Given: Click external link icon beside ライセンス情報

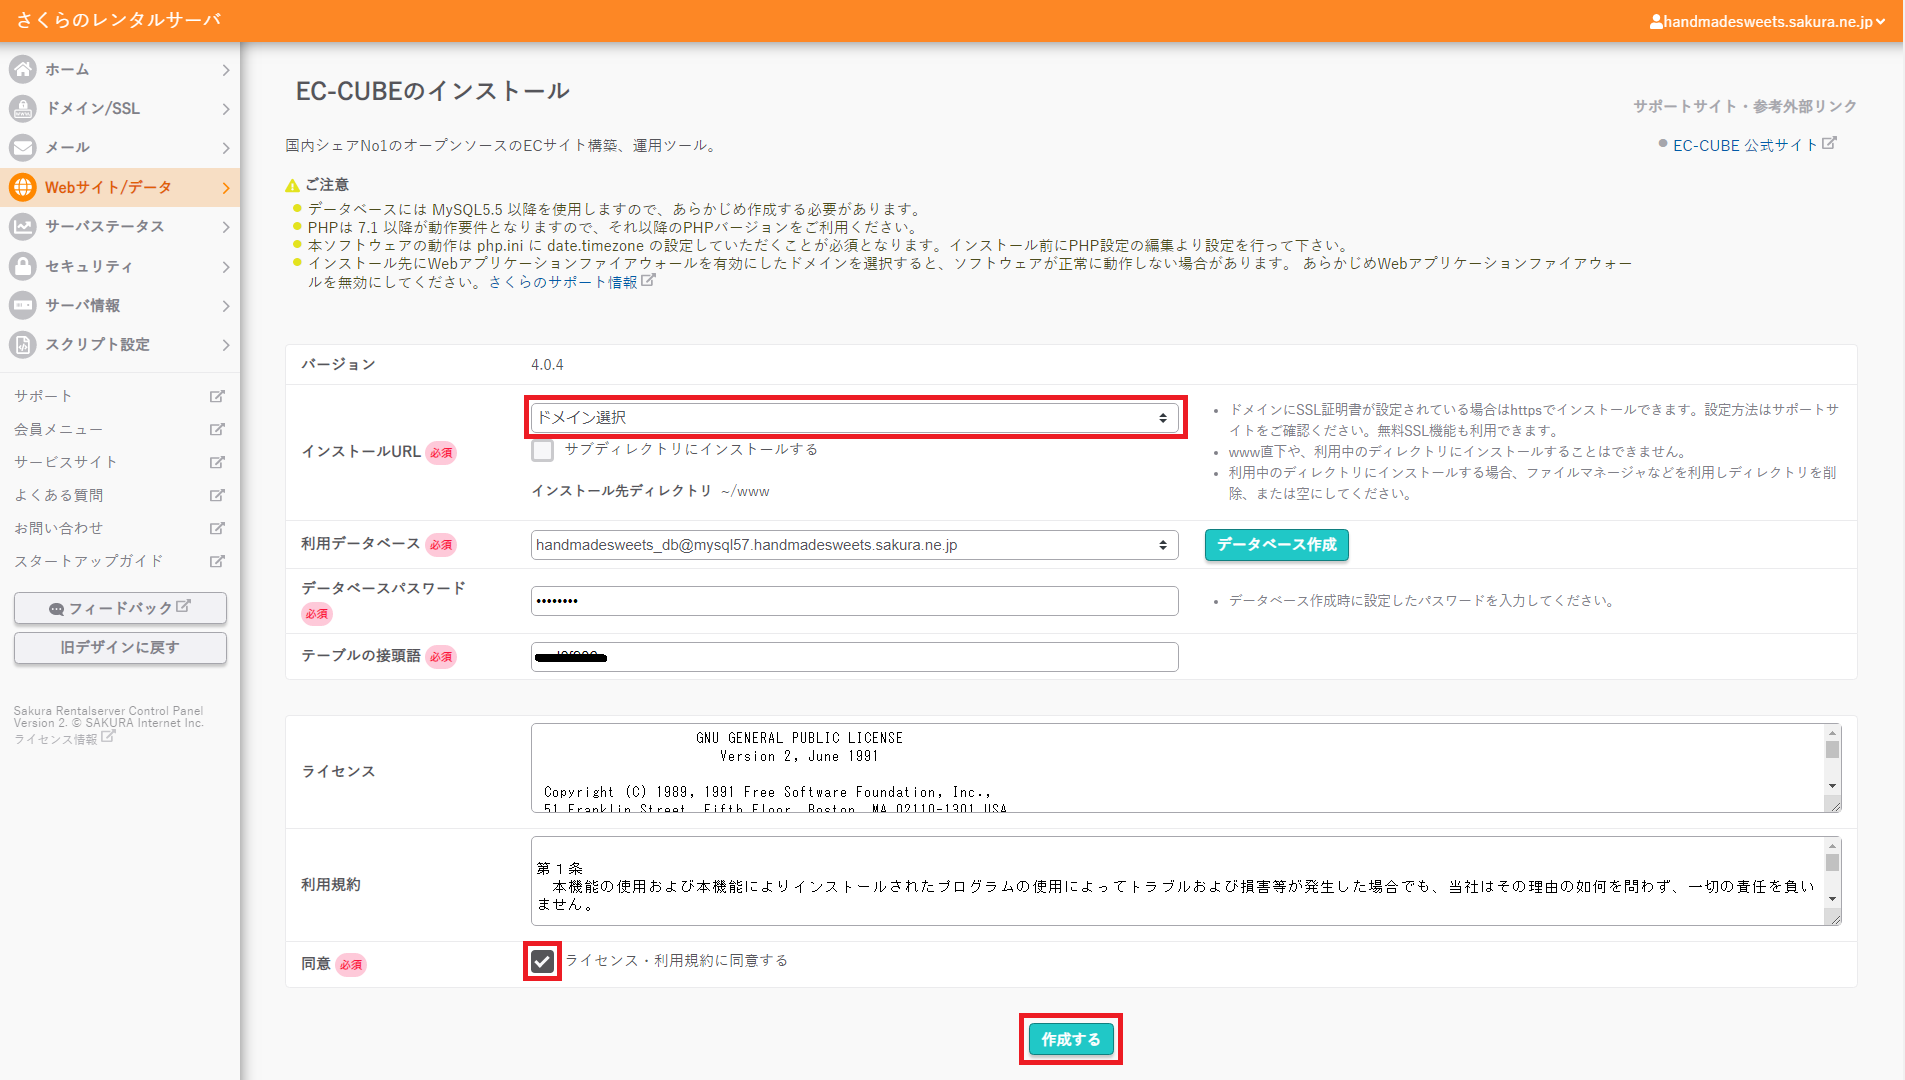Looking at the screenshot, I should tap(108, 737).
